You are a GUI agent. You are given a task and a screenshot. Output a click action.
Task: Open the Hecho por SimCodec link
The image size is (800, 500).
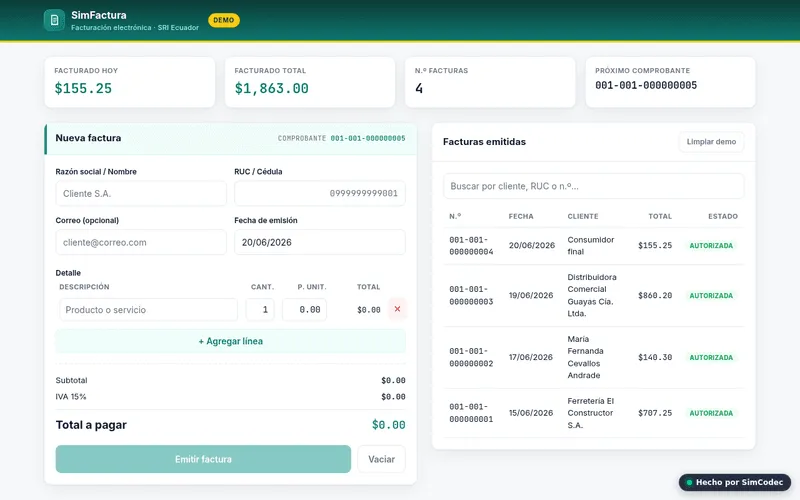pyautogui.click(x=735, y=482)
